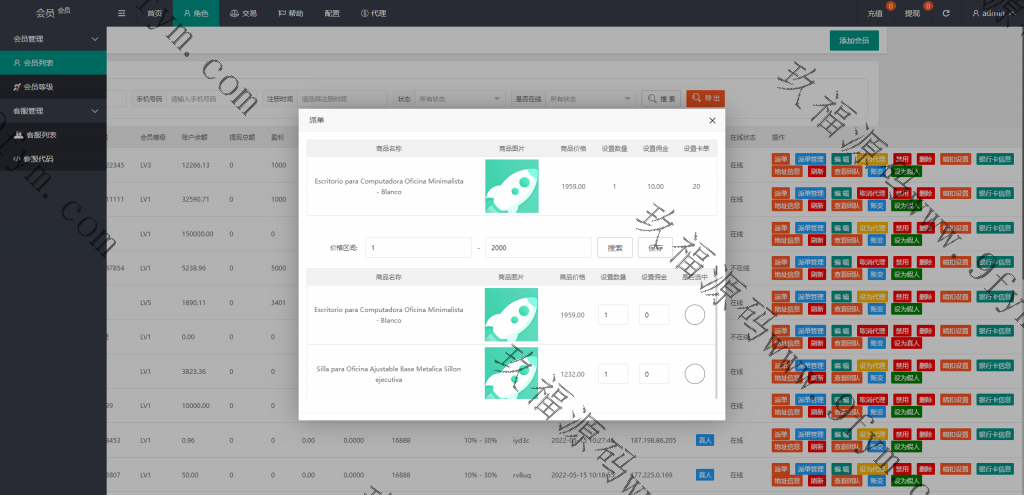Click the 搜索 button in price range row
Viewport: 1024px width, 495px height.
[614, 247]
